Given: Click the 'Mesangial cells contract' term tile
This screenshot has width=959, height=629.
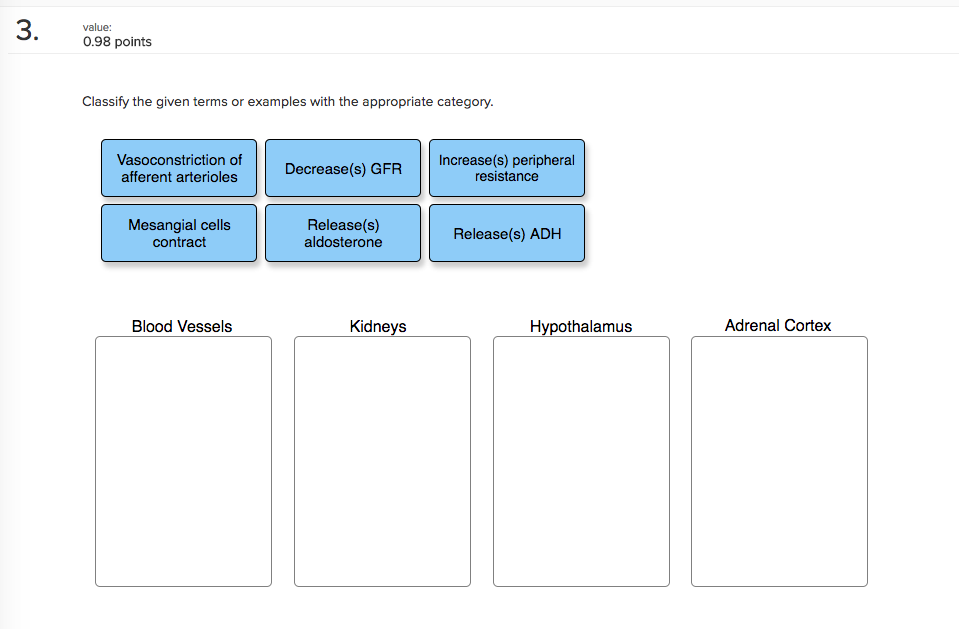Looking at the screenshot, I should [x=178, y=233].
